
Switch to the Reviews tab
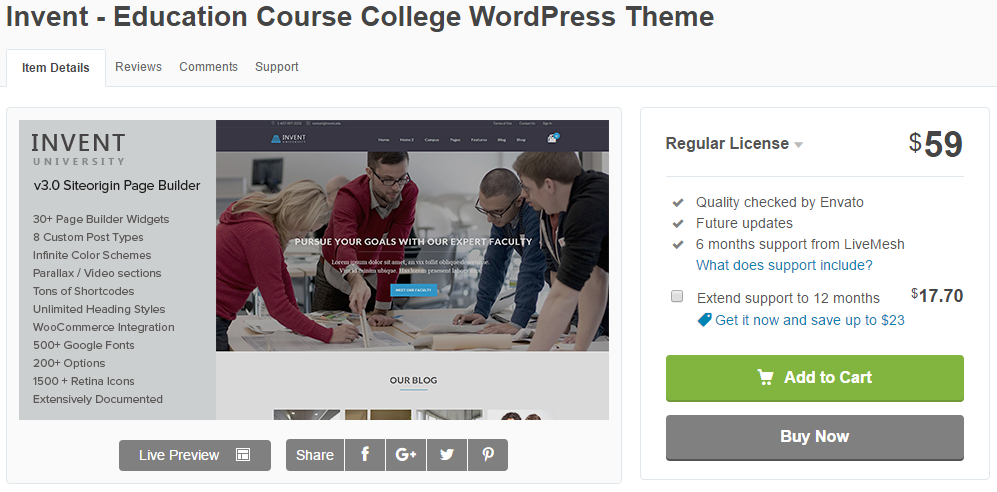139,67
